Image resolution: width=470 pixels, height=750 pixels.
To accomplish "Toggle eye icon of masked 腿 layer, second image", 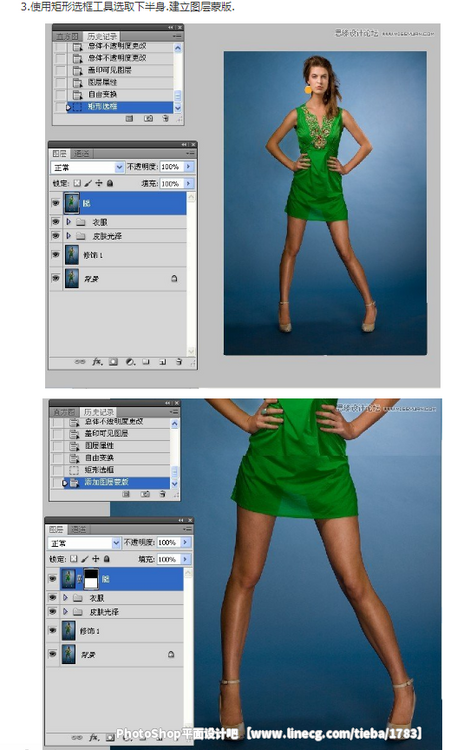I will pyautogui.click(x=53, y=579).
